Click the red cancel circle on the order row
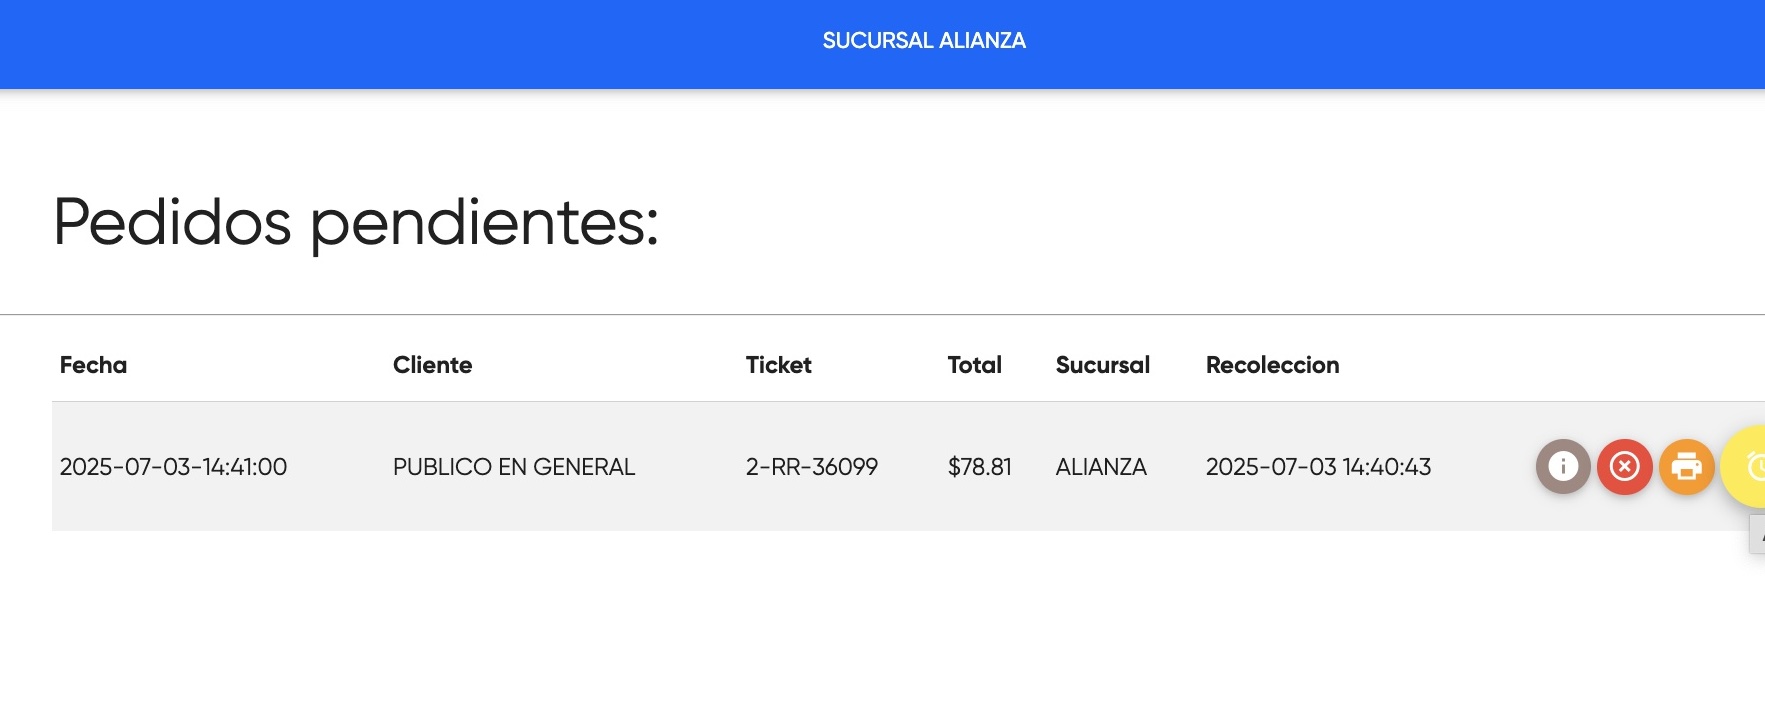1765x722 pixels. [1624, 466]
